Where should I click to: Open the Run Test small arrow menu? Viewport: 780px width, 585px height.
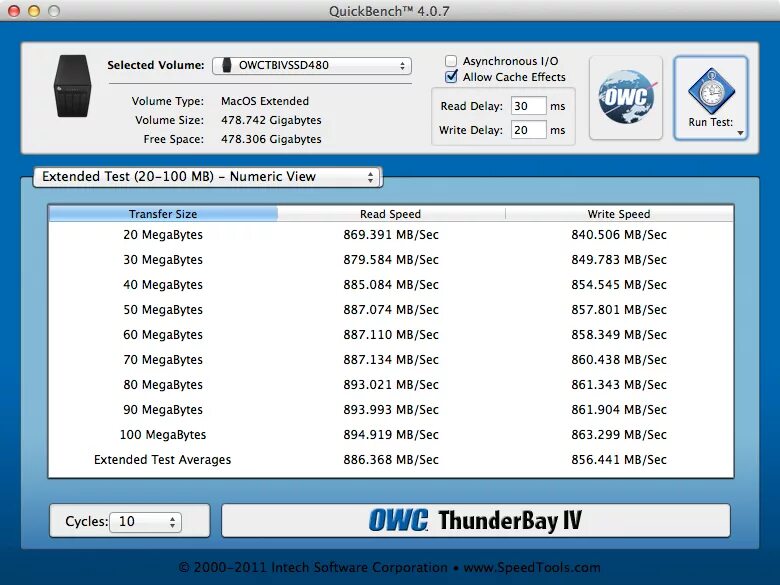pyautogui.click(x=740, y=133)
